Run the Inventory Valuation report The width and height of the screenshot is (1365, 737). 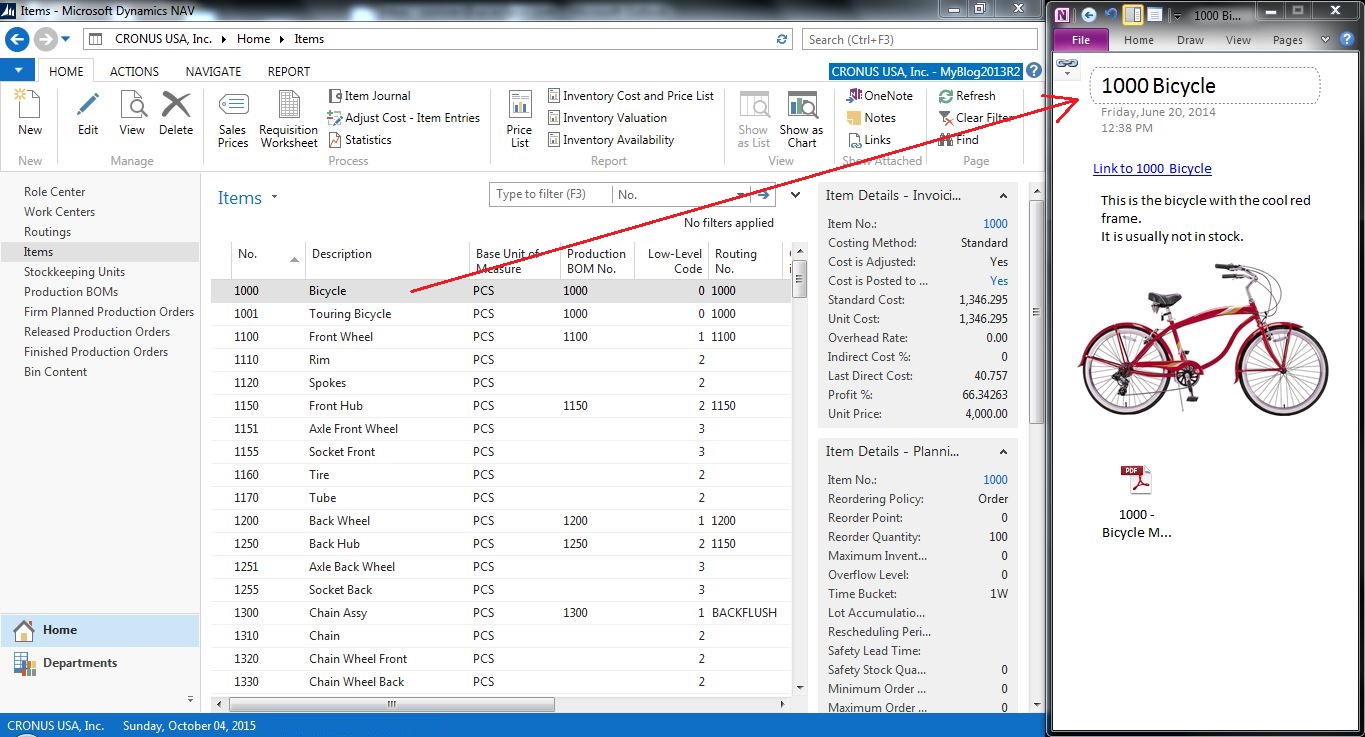[607, 118]
